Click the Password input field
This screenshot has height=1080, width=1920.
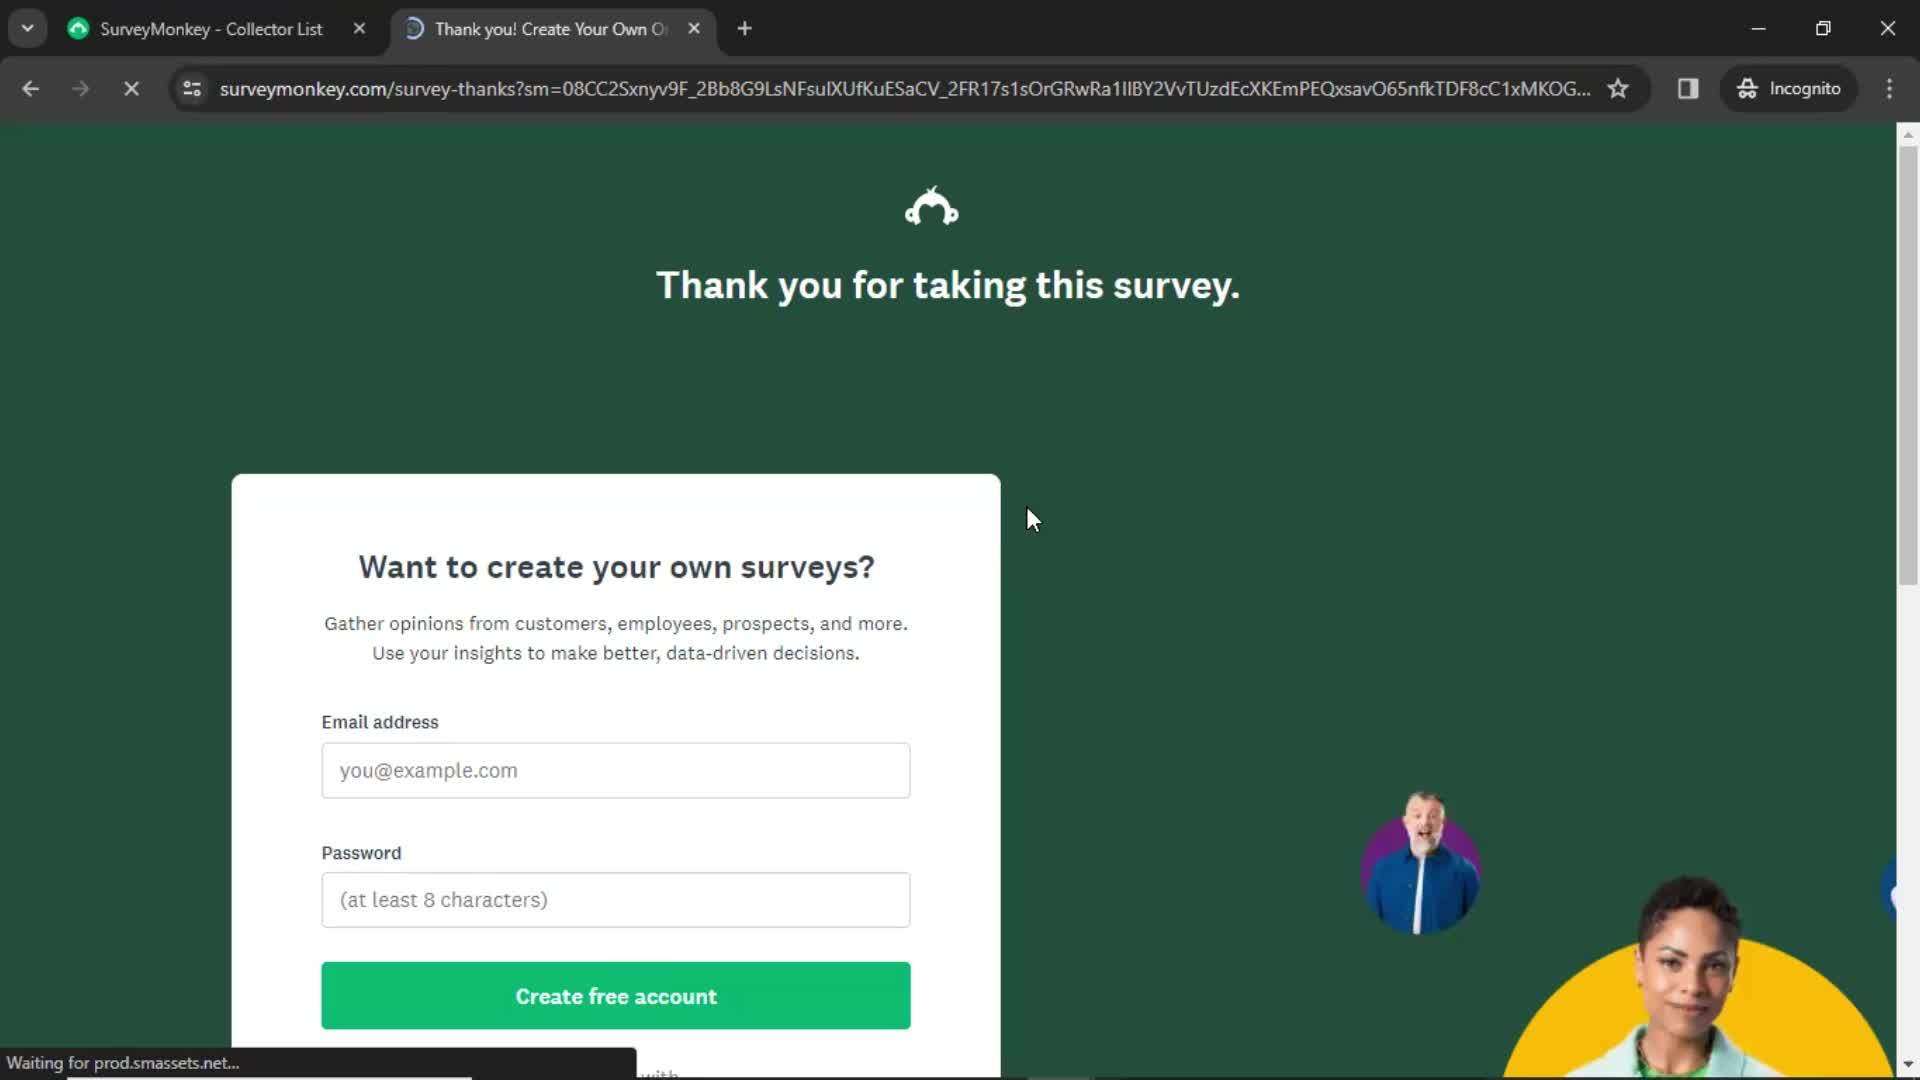click(x=616, y=899)
